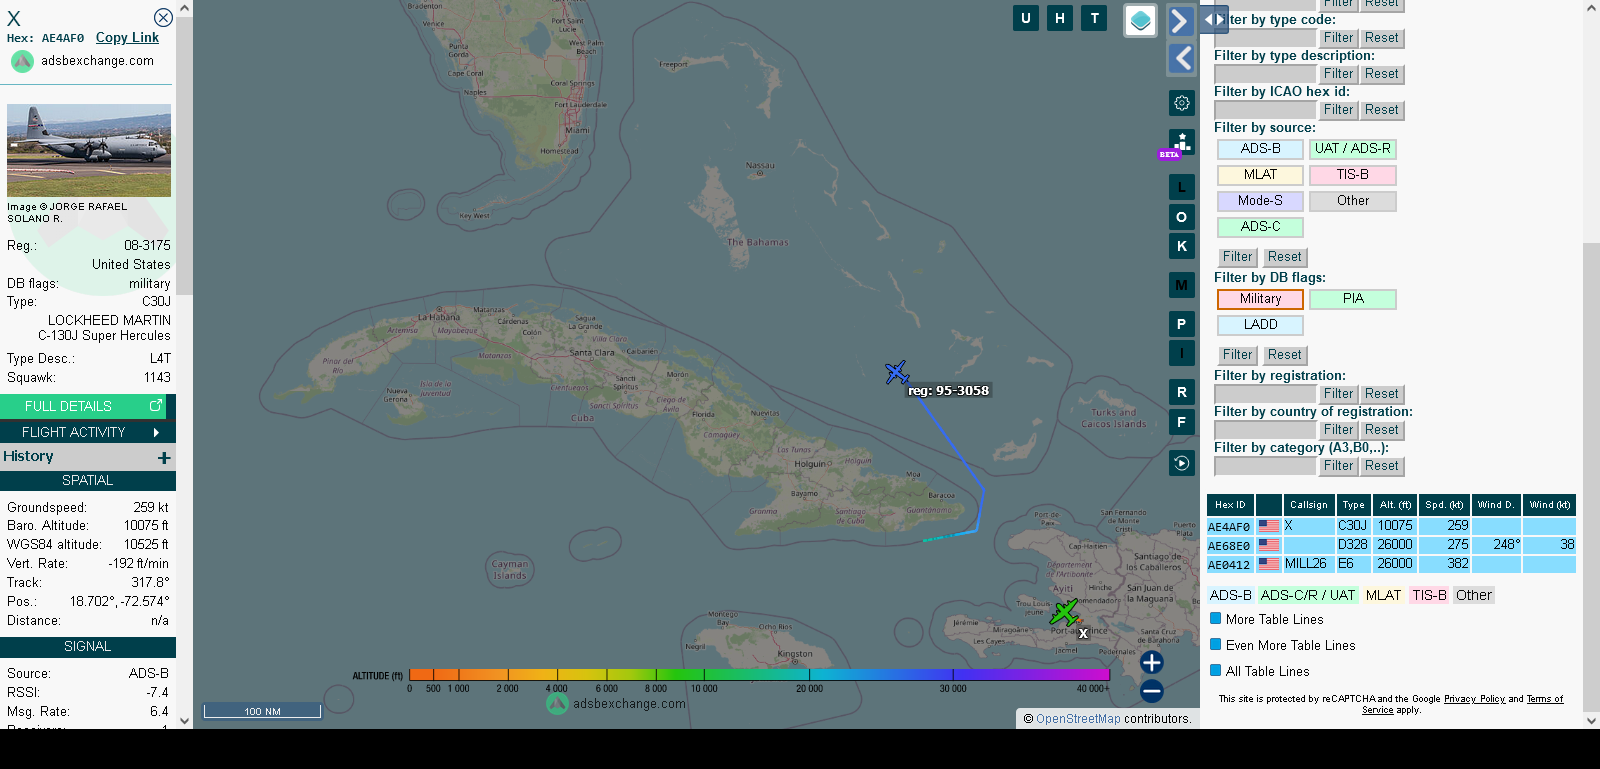Toggle the P map button

[x=1182, y=324]
